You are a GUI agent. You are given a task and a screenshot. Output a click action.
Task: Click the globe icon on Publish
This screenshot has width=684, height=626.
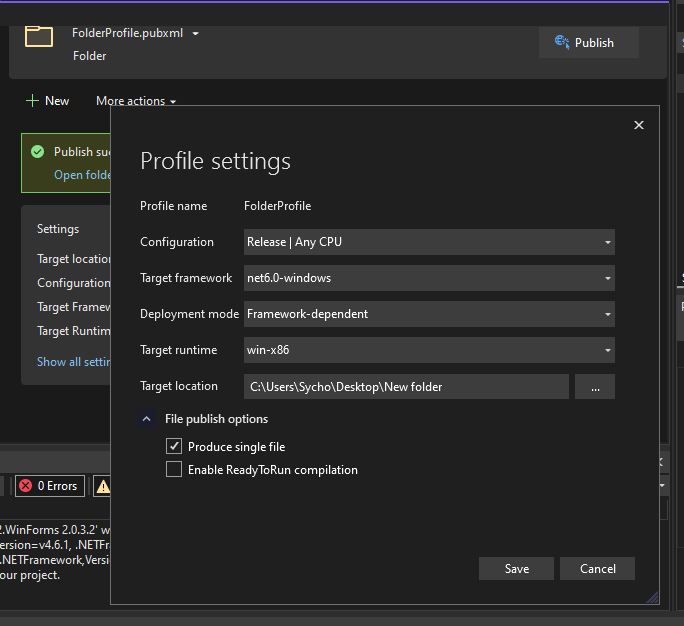pos(562,43)
